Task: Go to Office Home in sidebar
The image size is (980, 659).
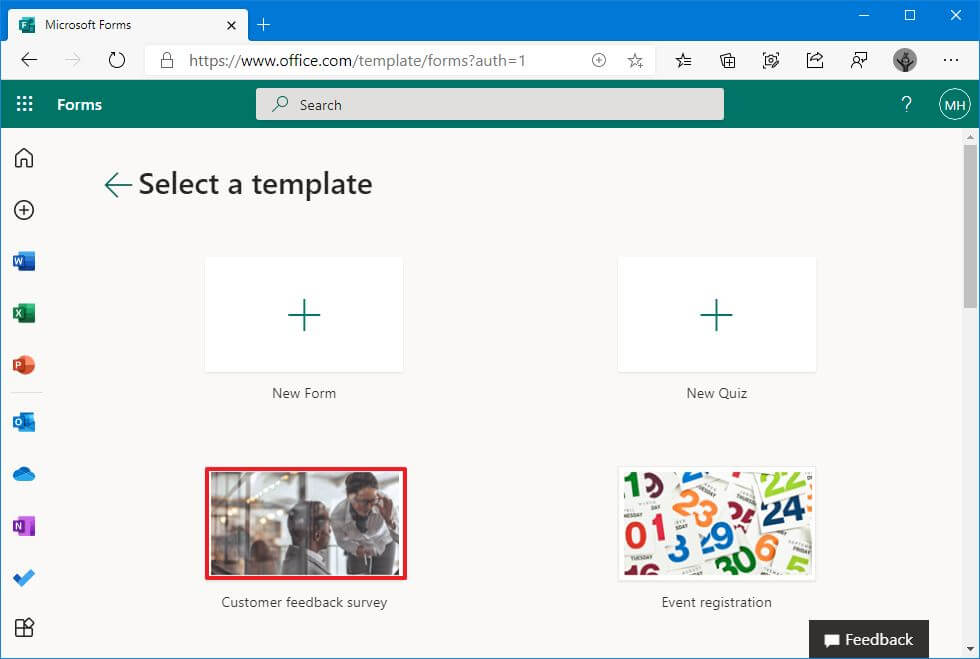Action: pyautogui.click(x=24, y=158)
